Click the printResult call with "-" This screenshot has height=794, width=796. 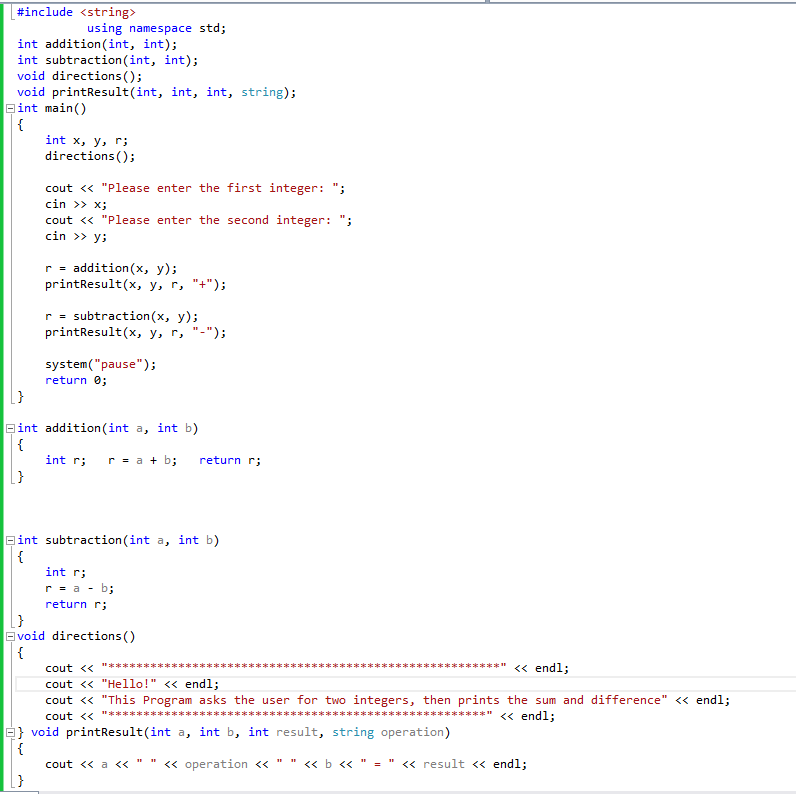point(136,333)
